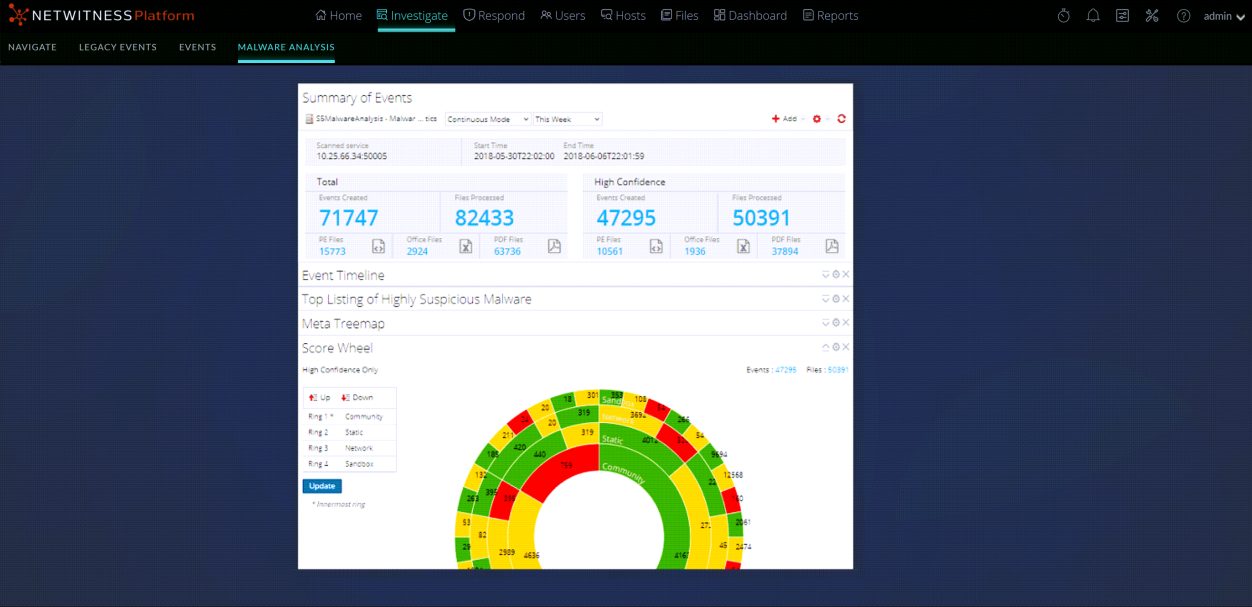Click the red 759 segment on score wheel

[x=566, y=465]
